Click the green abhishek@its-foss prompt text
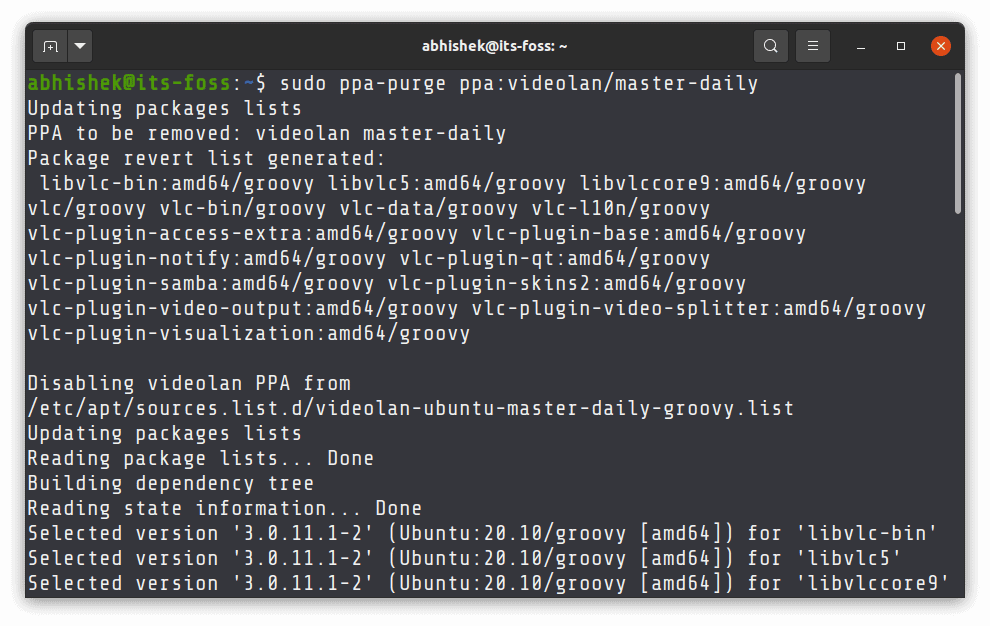 [x=129, y=83]
